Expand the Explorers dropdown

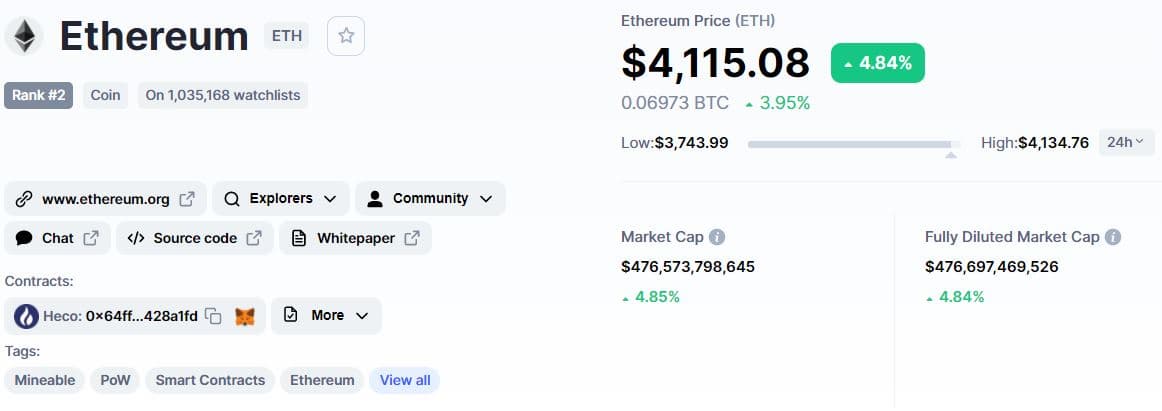click(x=281, y=199)
